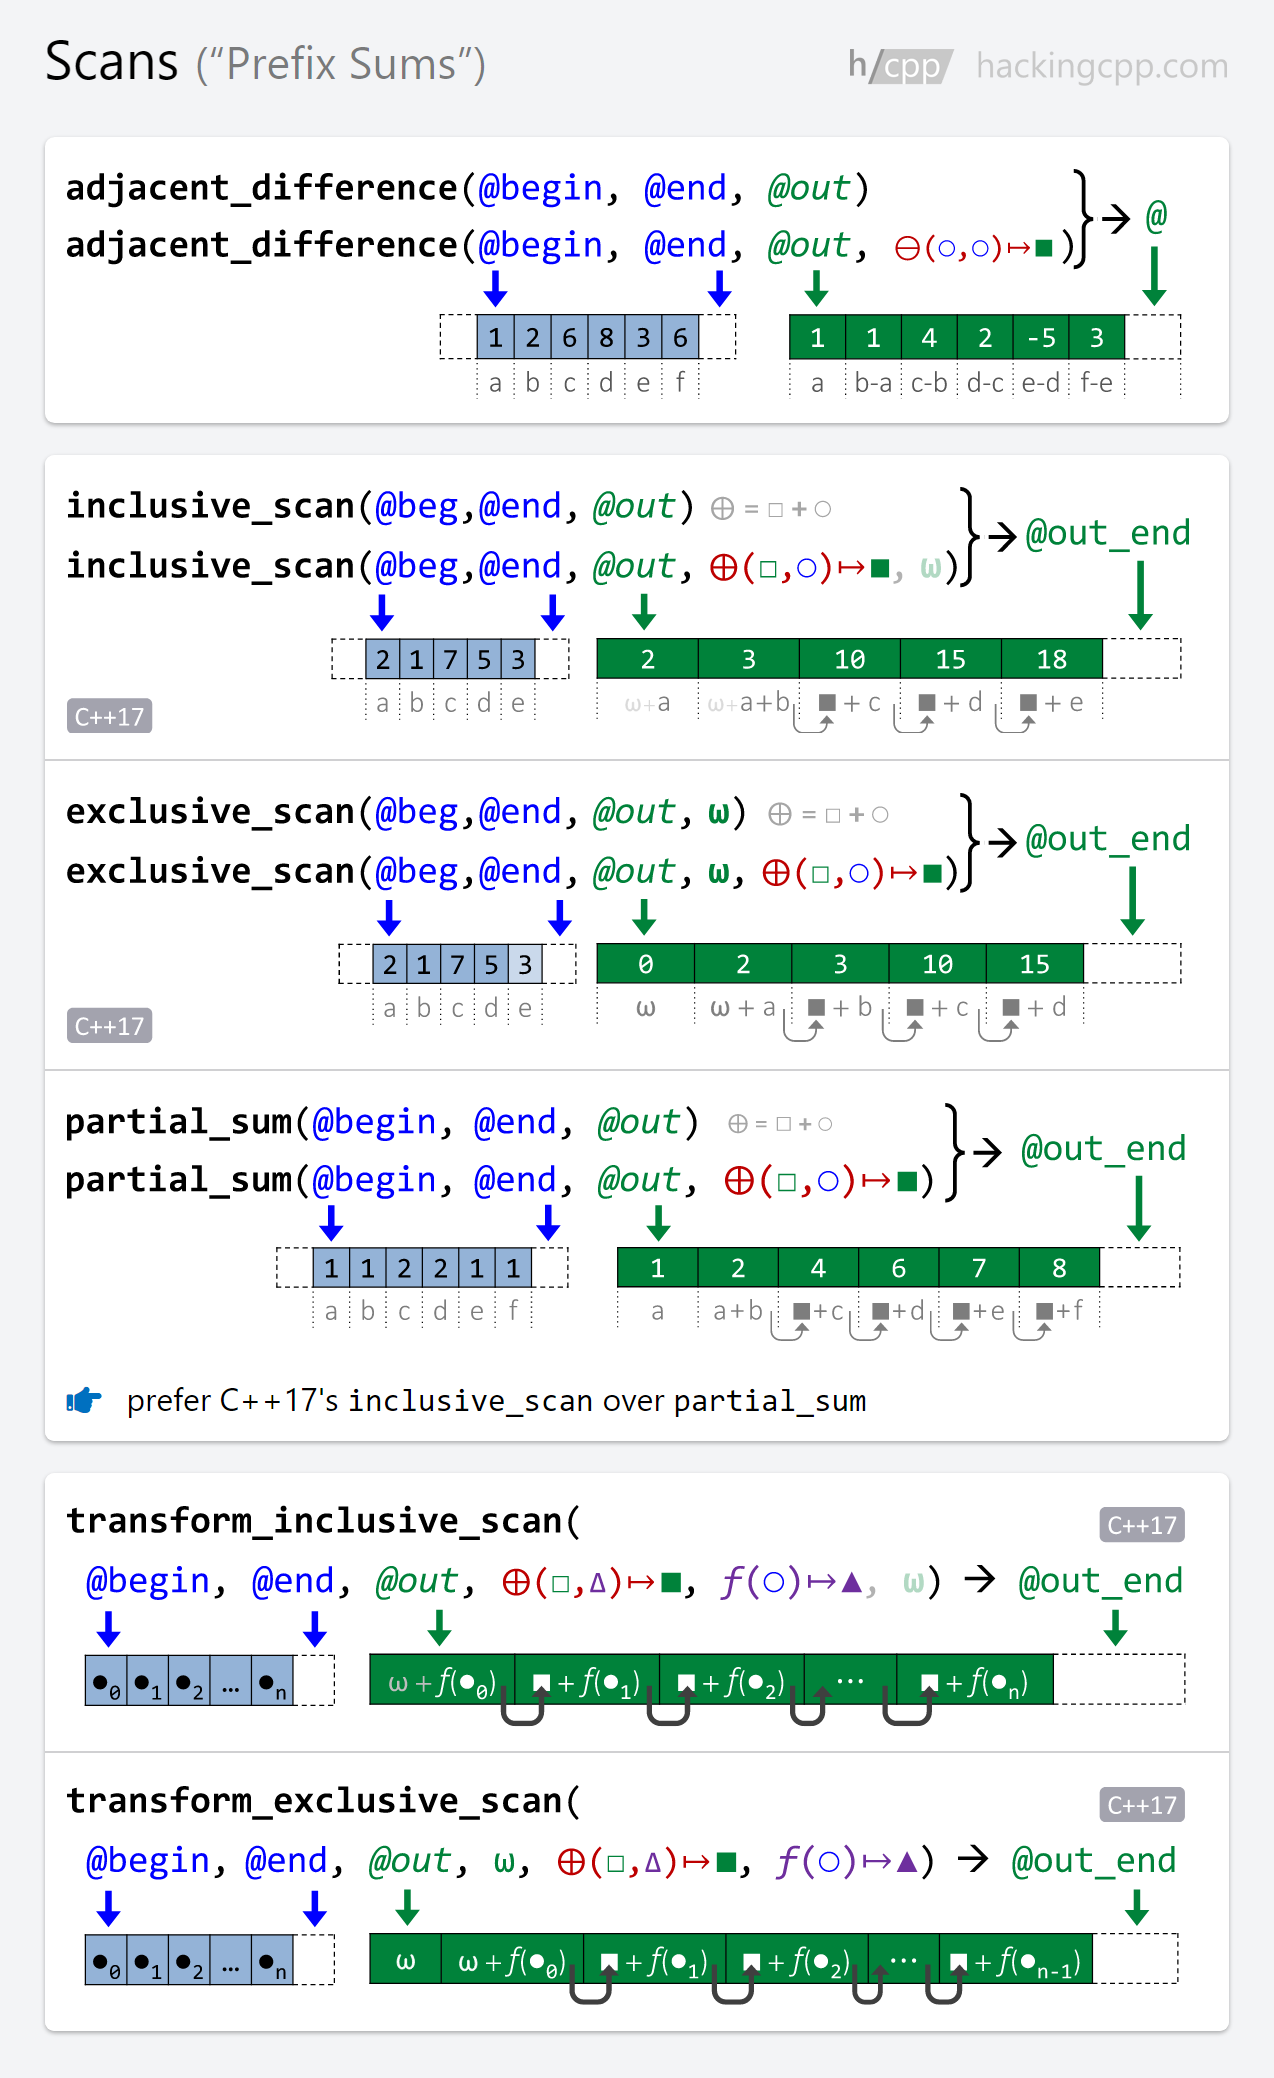
Task: Click the "c-b" label under adjacent_difference output
Action: pyautogui.click(x=929, y=383)
